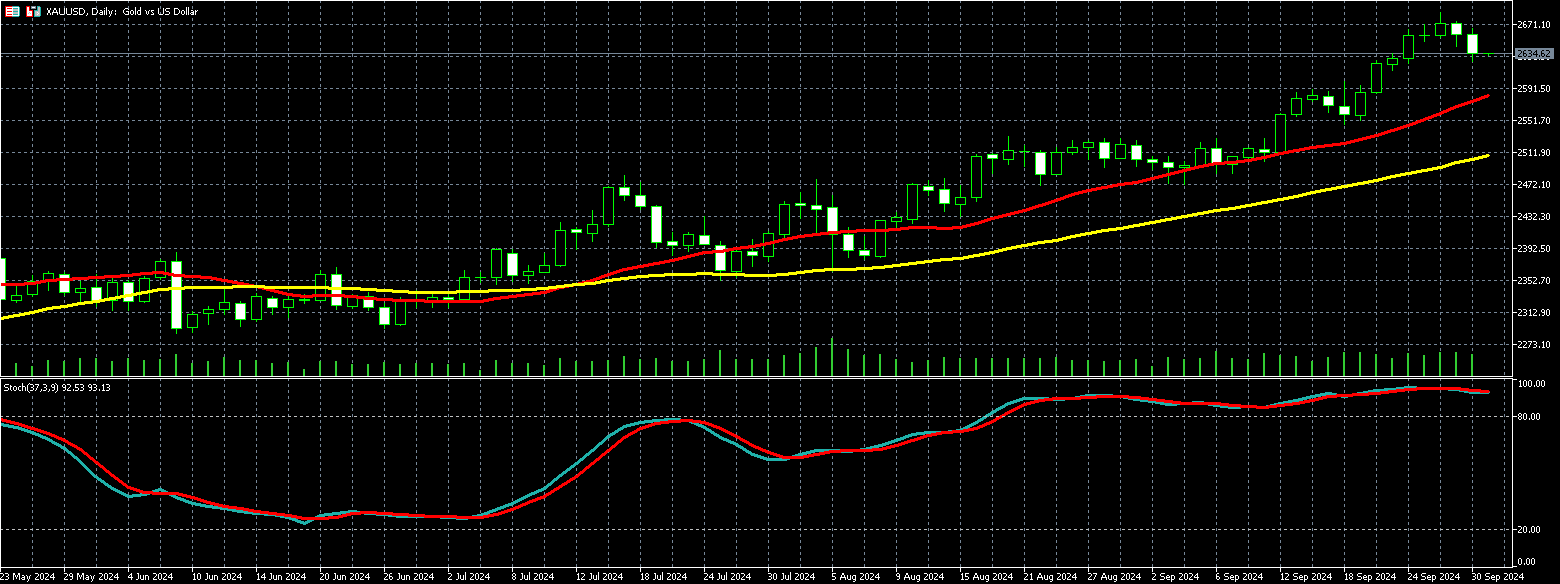Click the 100.00 label on stochastic scale

(x=1532, y=384)
